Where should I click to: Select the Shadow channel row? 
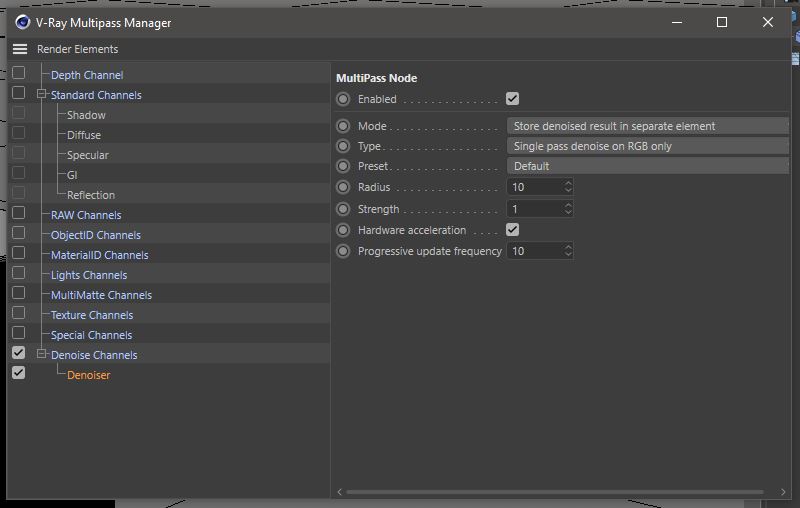coord(86,115)
